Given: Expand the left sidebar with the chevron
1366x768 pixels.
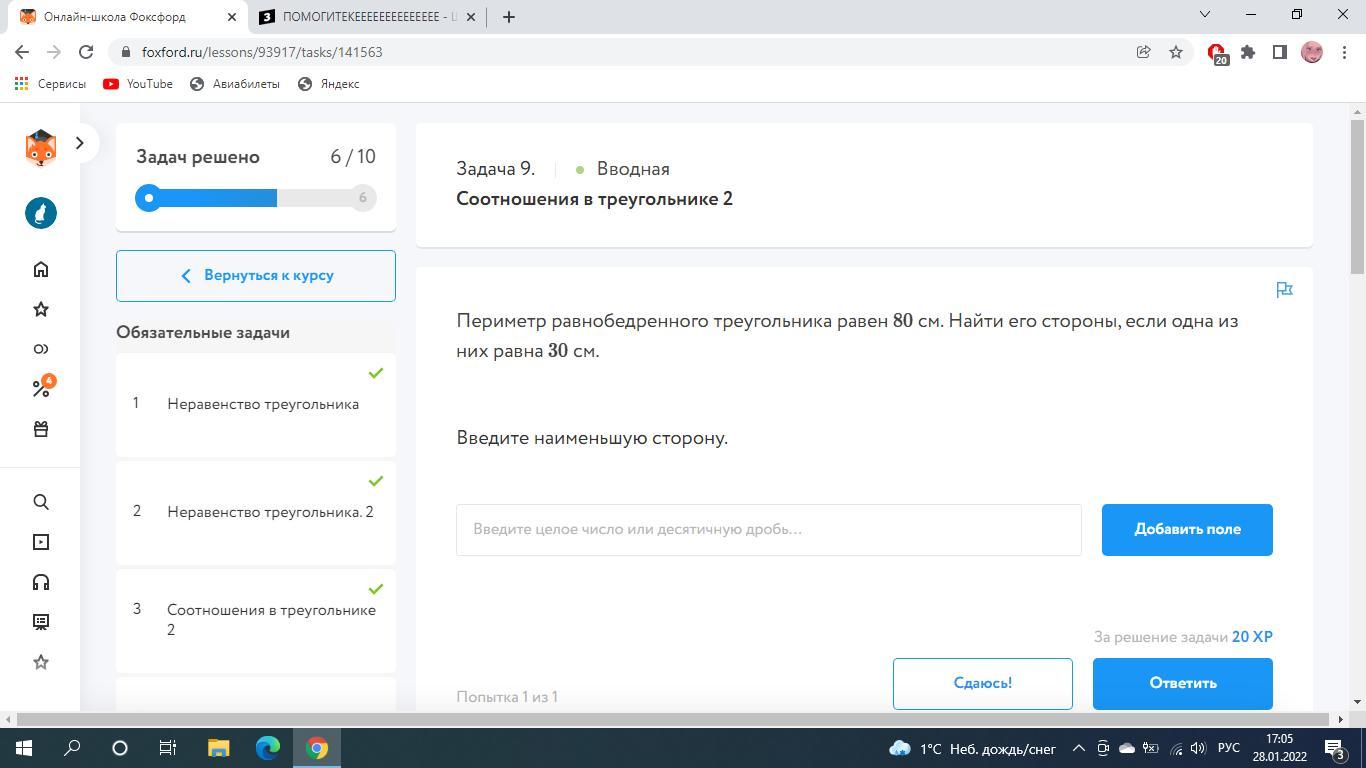Looking at the screenshot, I should pyautogui.click(x=80, y=143).
